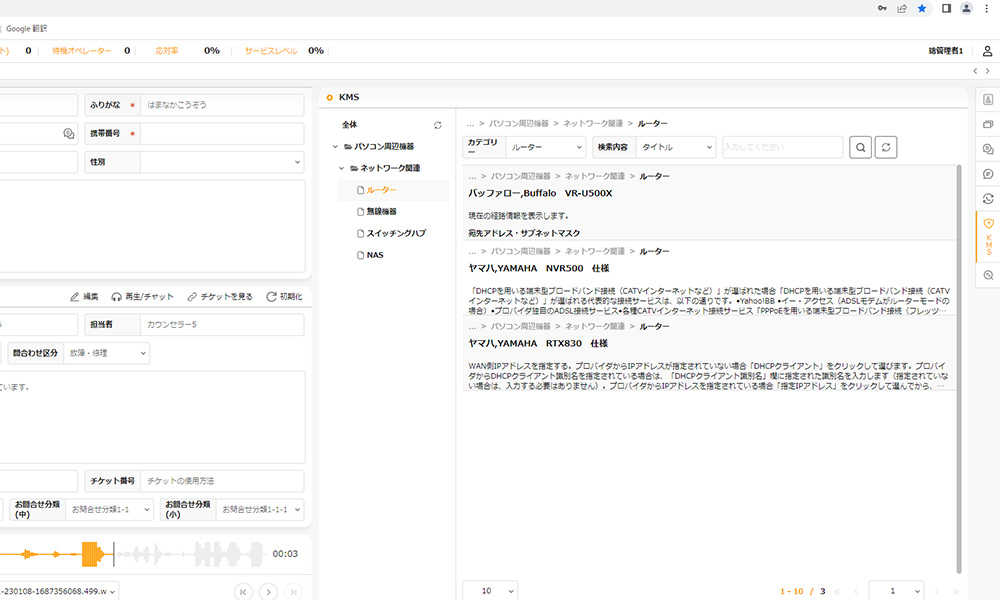Play the audio recording
This screenshot has width=1000, height=600.
(268, 591)
